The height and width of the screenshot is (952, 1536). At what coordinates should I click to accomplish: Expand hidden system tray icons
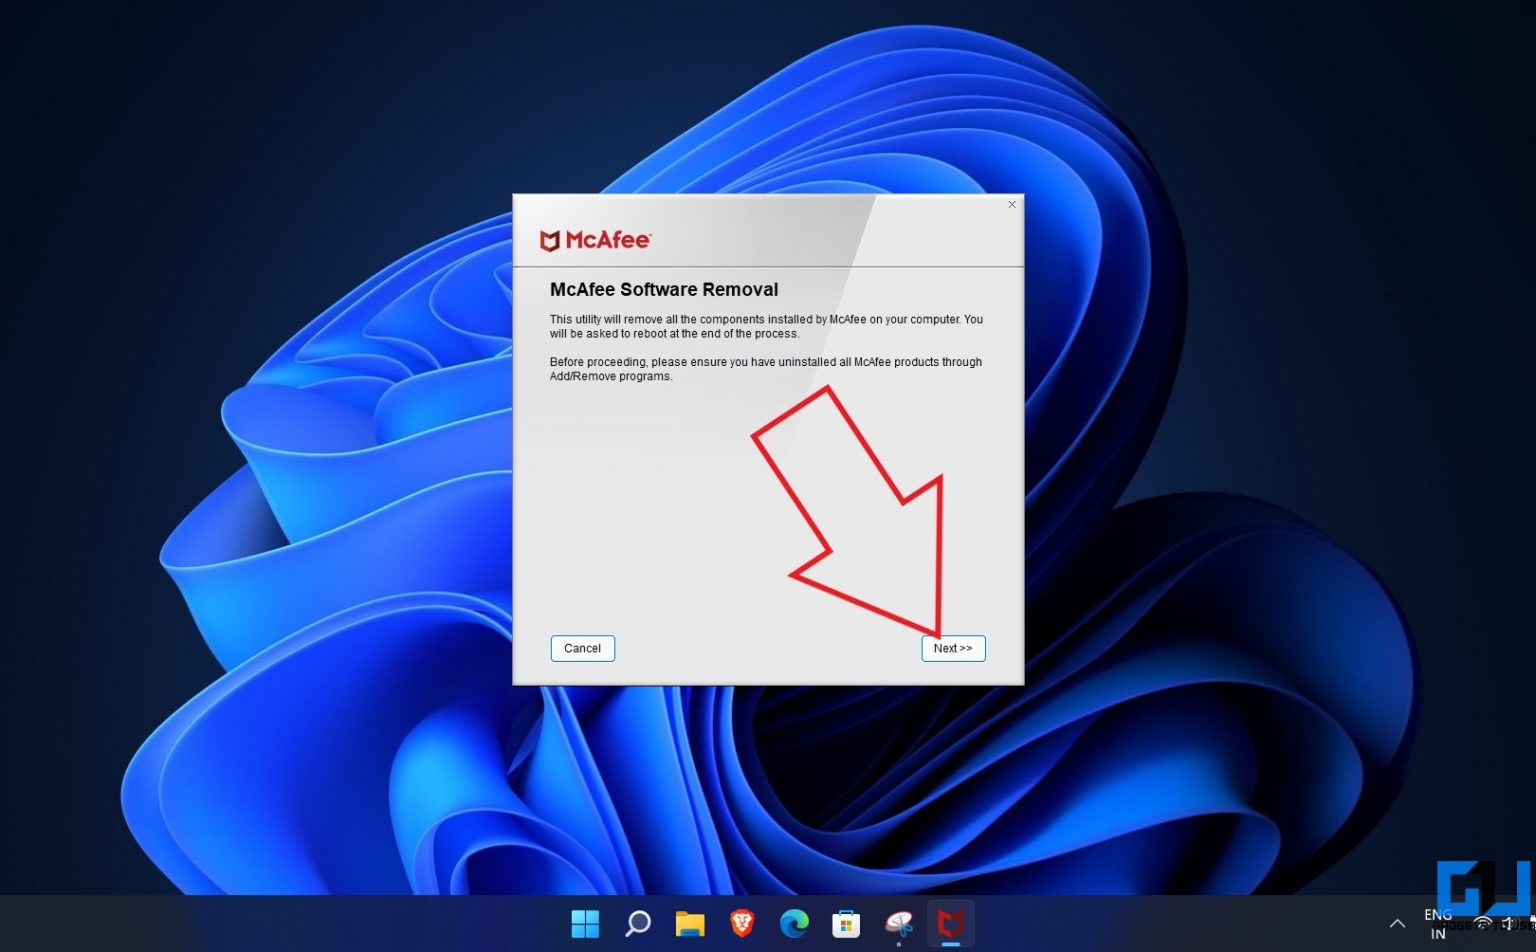(1397, 923)
